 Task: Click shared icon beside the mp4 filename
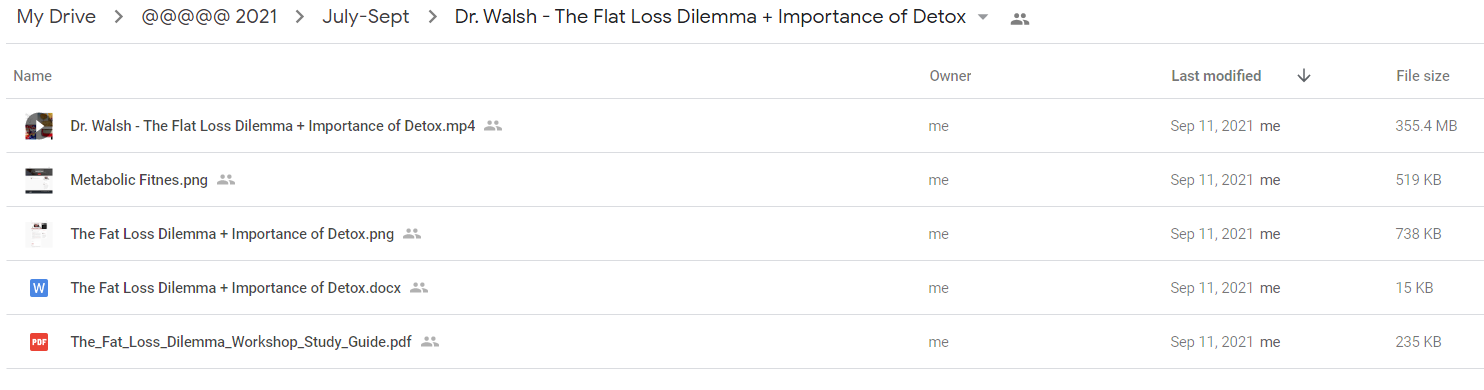[x=493, y=126]
